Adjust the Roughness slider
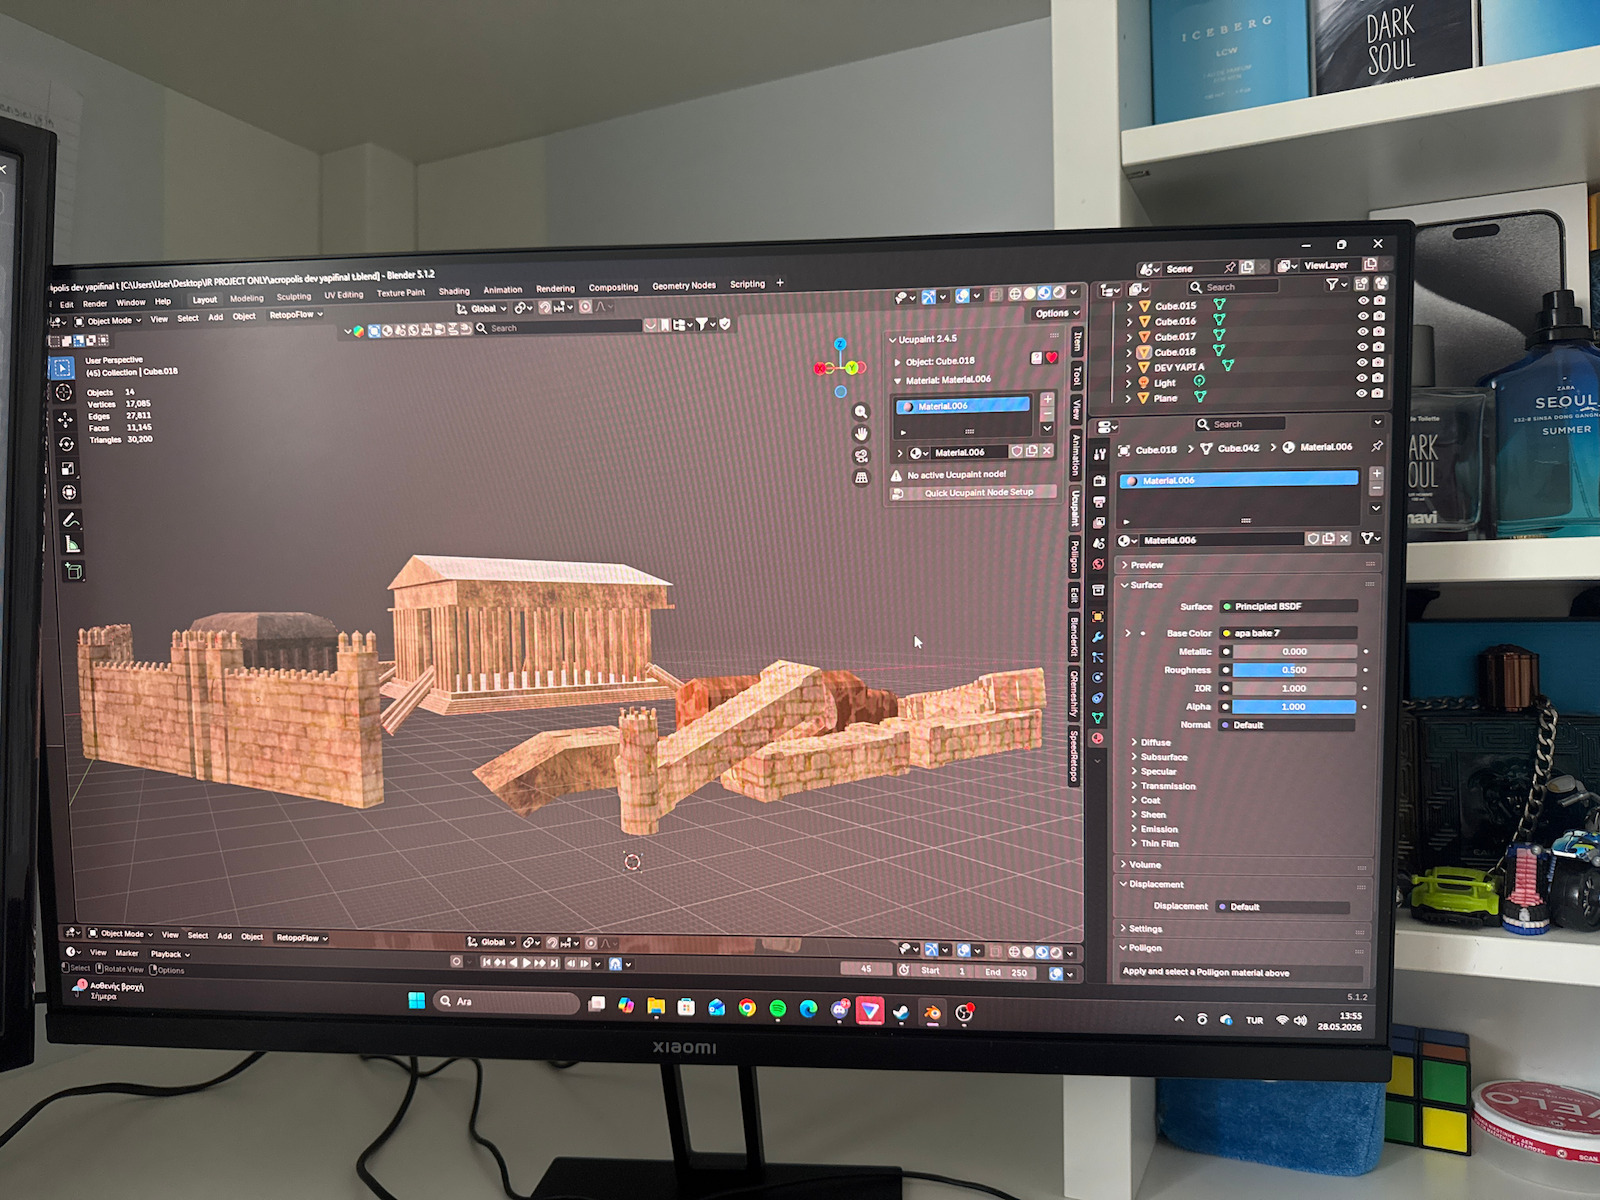The image size is (1600, 1200). 1294,670
